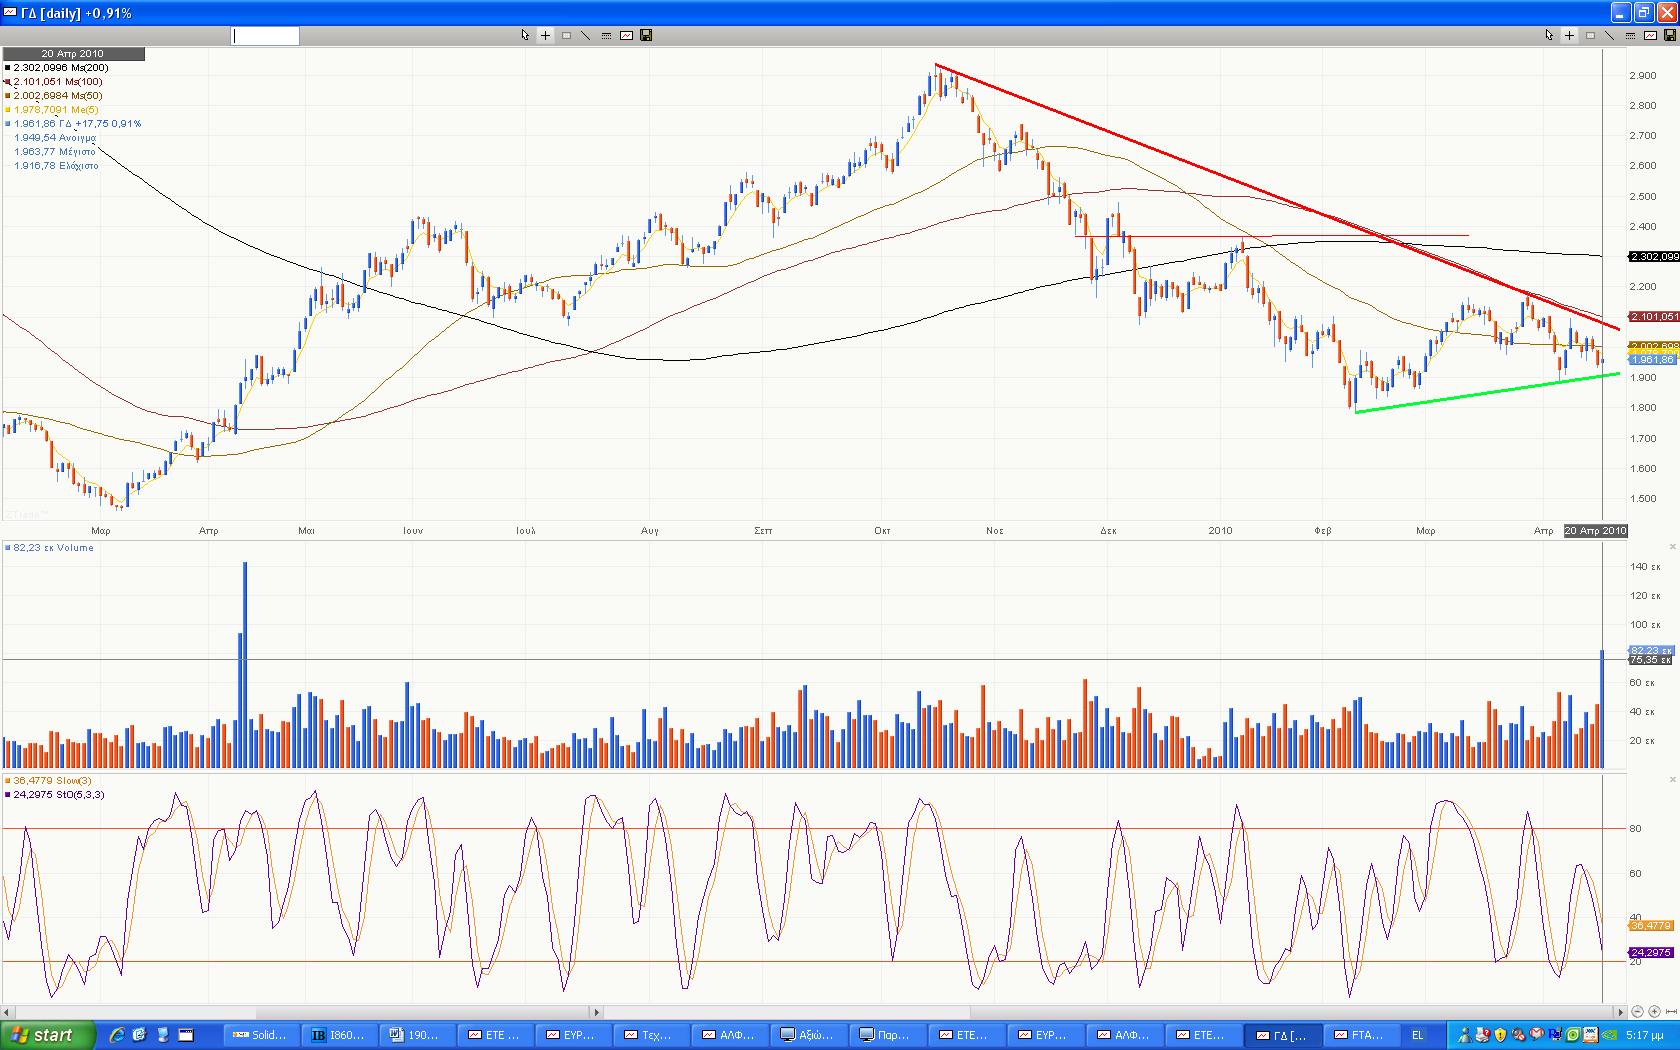The height and width of the screenshot is (1050, 1680).
Task: Click the chart indicator icon in the left-hand toolbar
Action: click(626, 35)
